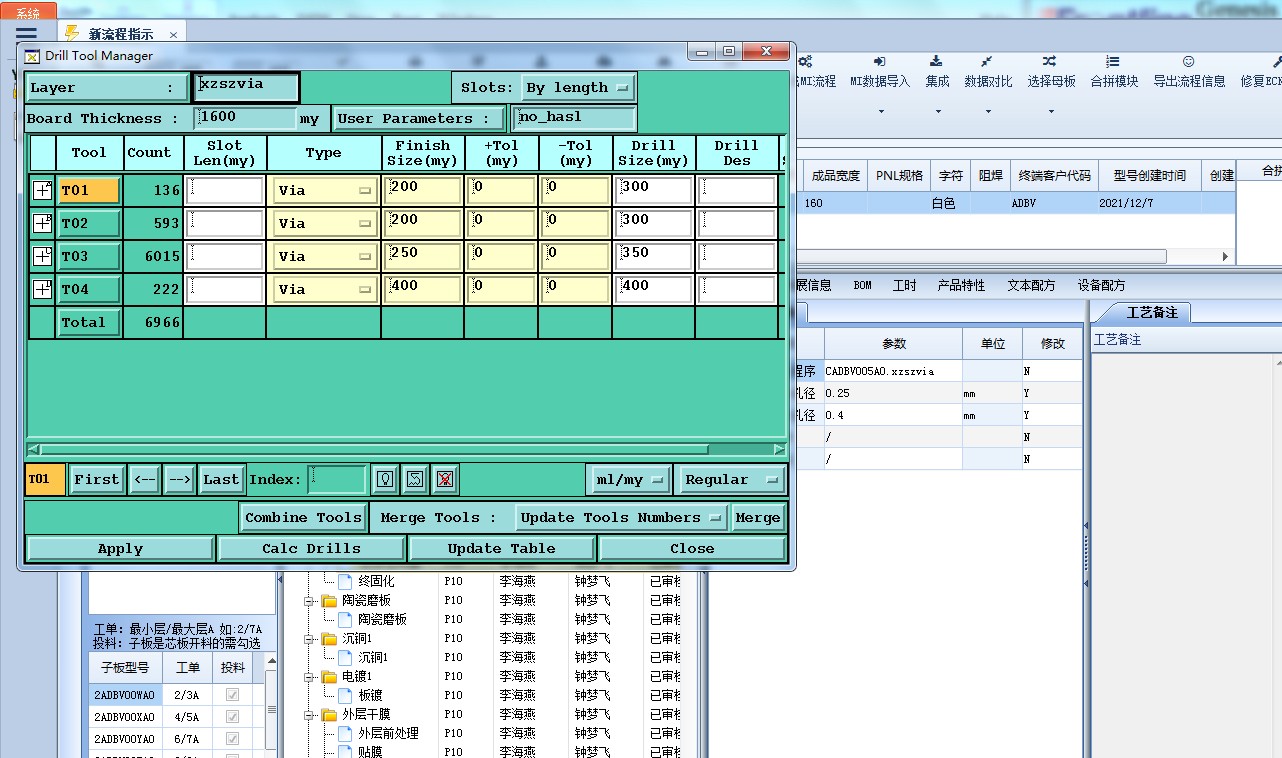Viewport: 1282px width, 758px height.
Task: Click the Update Table button
Action: click(x=502, y=549)
